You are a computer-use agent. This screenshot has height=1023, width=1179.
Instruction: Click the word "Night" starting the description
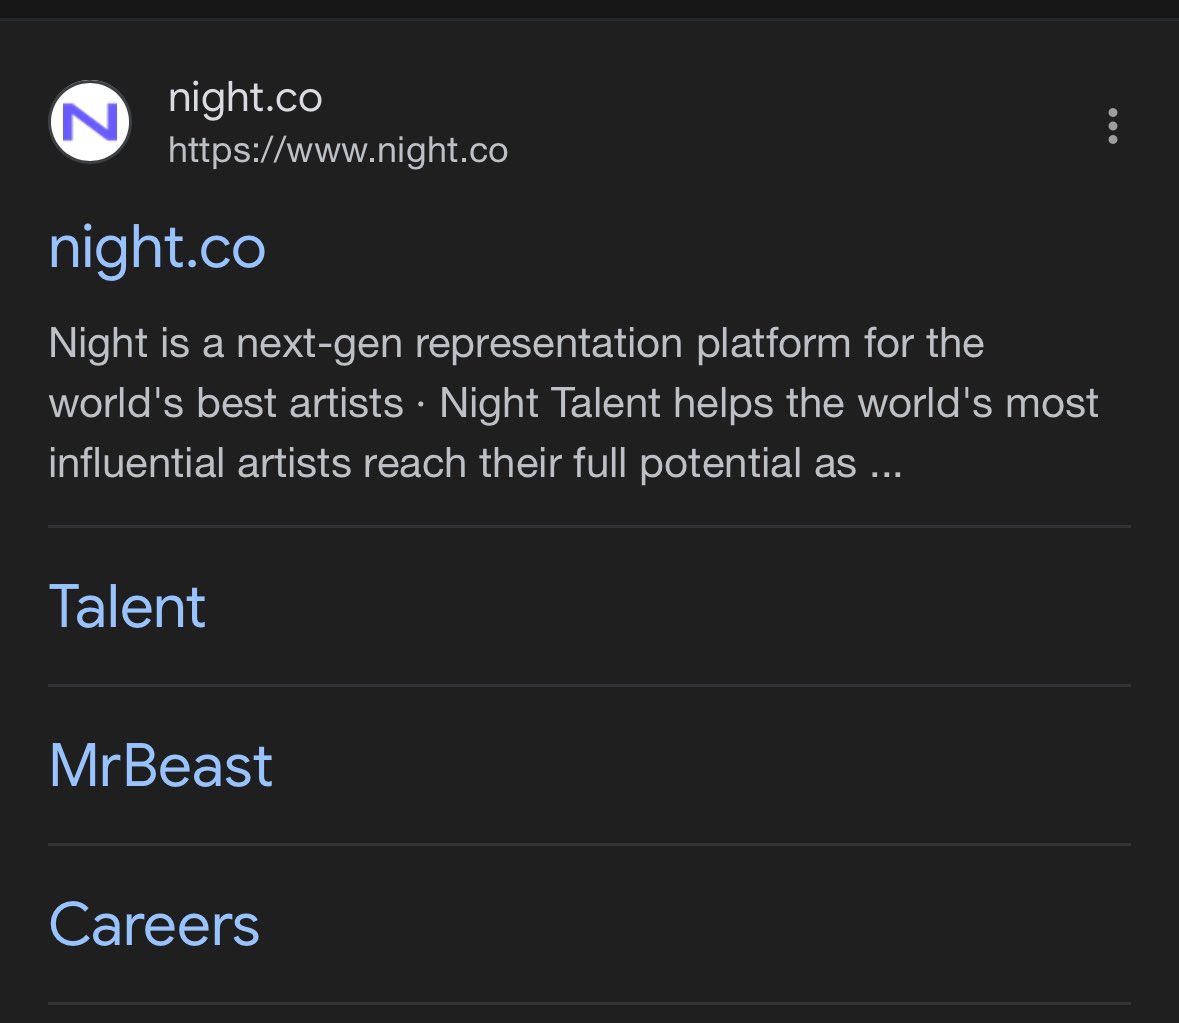[x=98, y=344]
